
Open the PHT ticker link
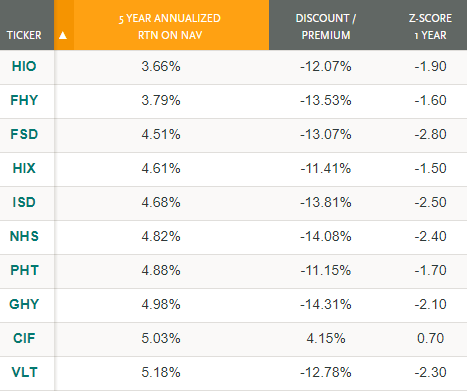pos(24,270)
